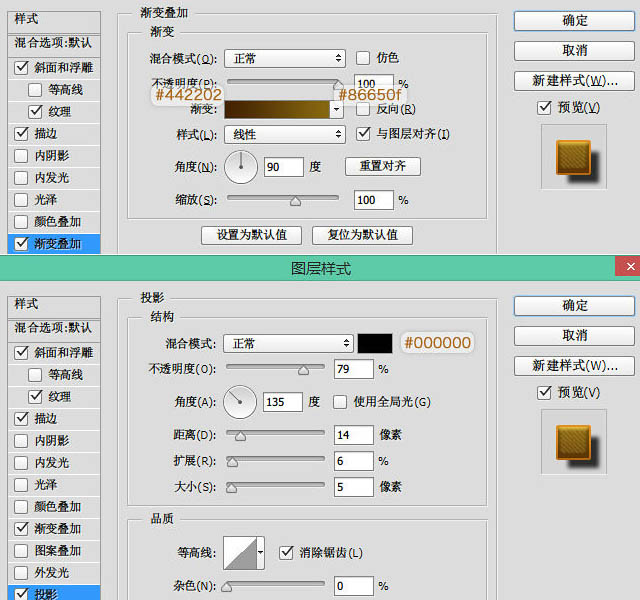Viewport: 640px width, 600px height.
Task: Click the style preview thumbnail in 投影 dialog
Action: click(x=574, y=442)
